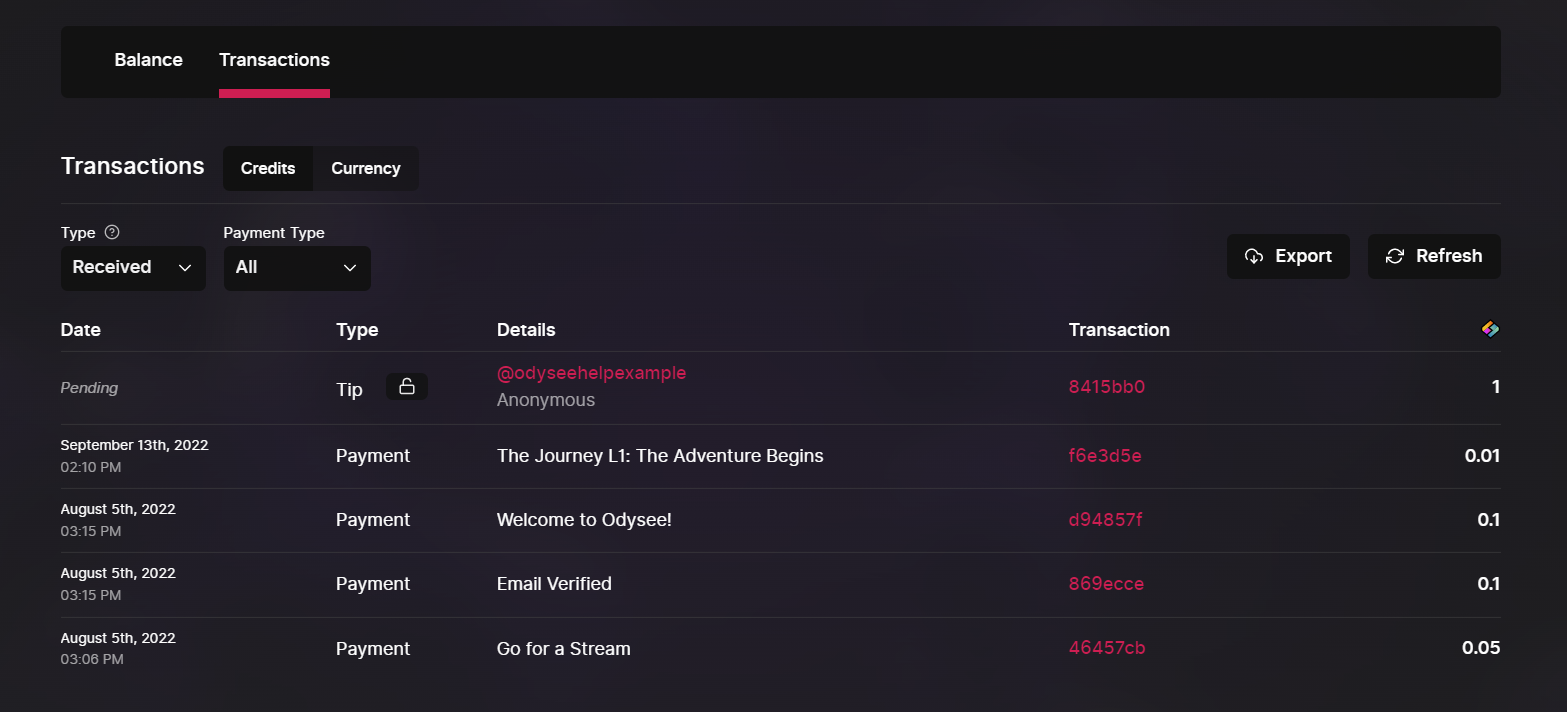This screenshot has width=1567, height=712.
Task: Click 'The Journey L1: The Adventure Begins' text
Action: tap(660, 456)
